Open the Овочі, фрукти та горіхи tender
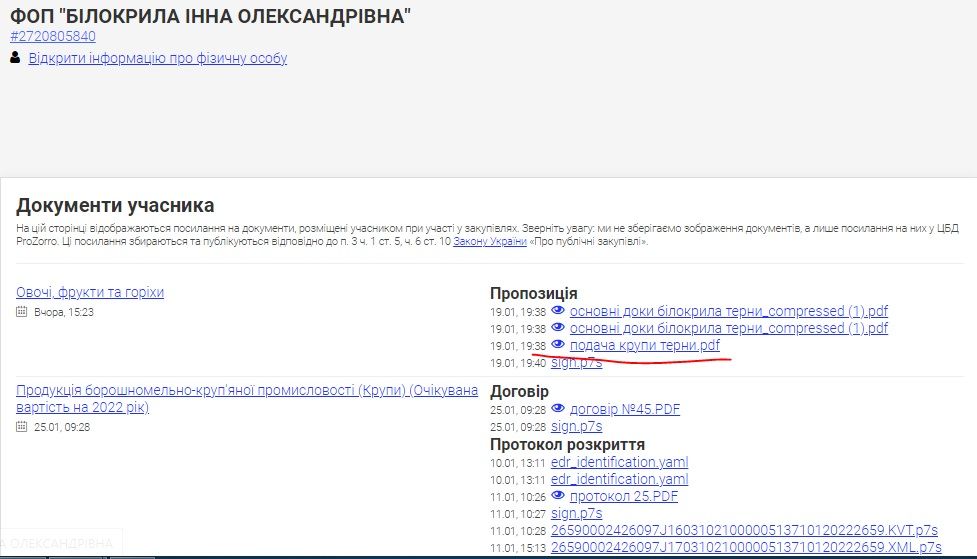Image resolution: width=977 pixels, height=559 pixels. [90, 292]
